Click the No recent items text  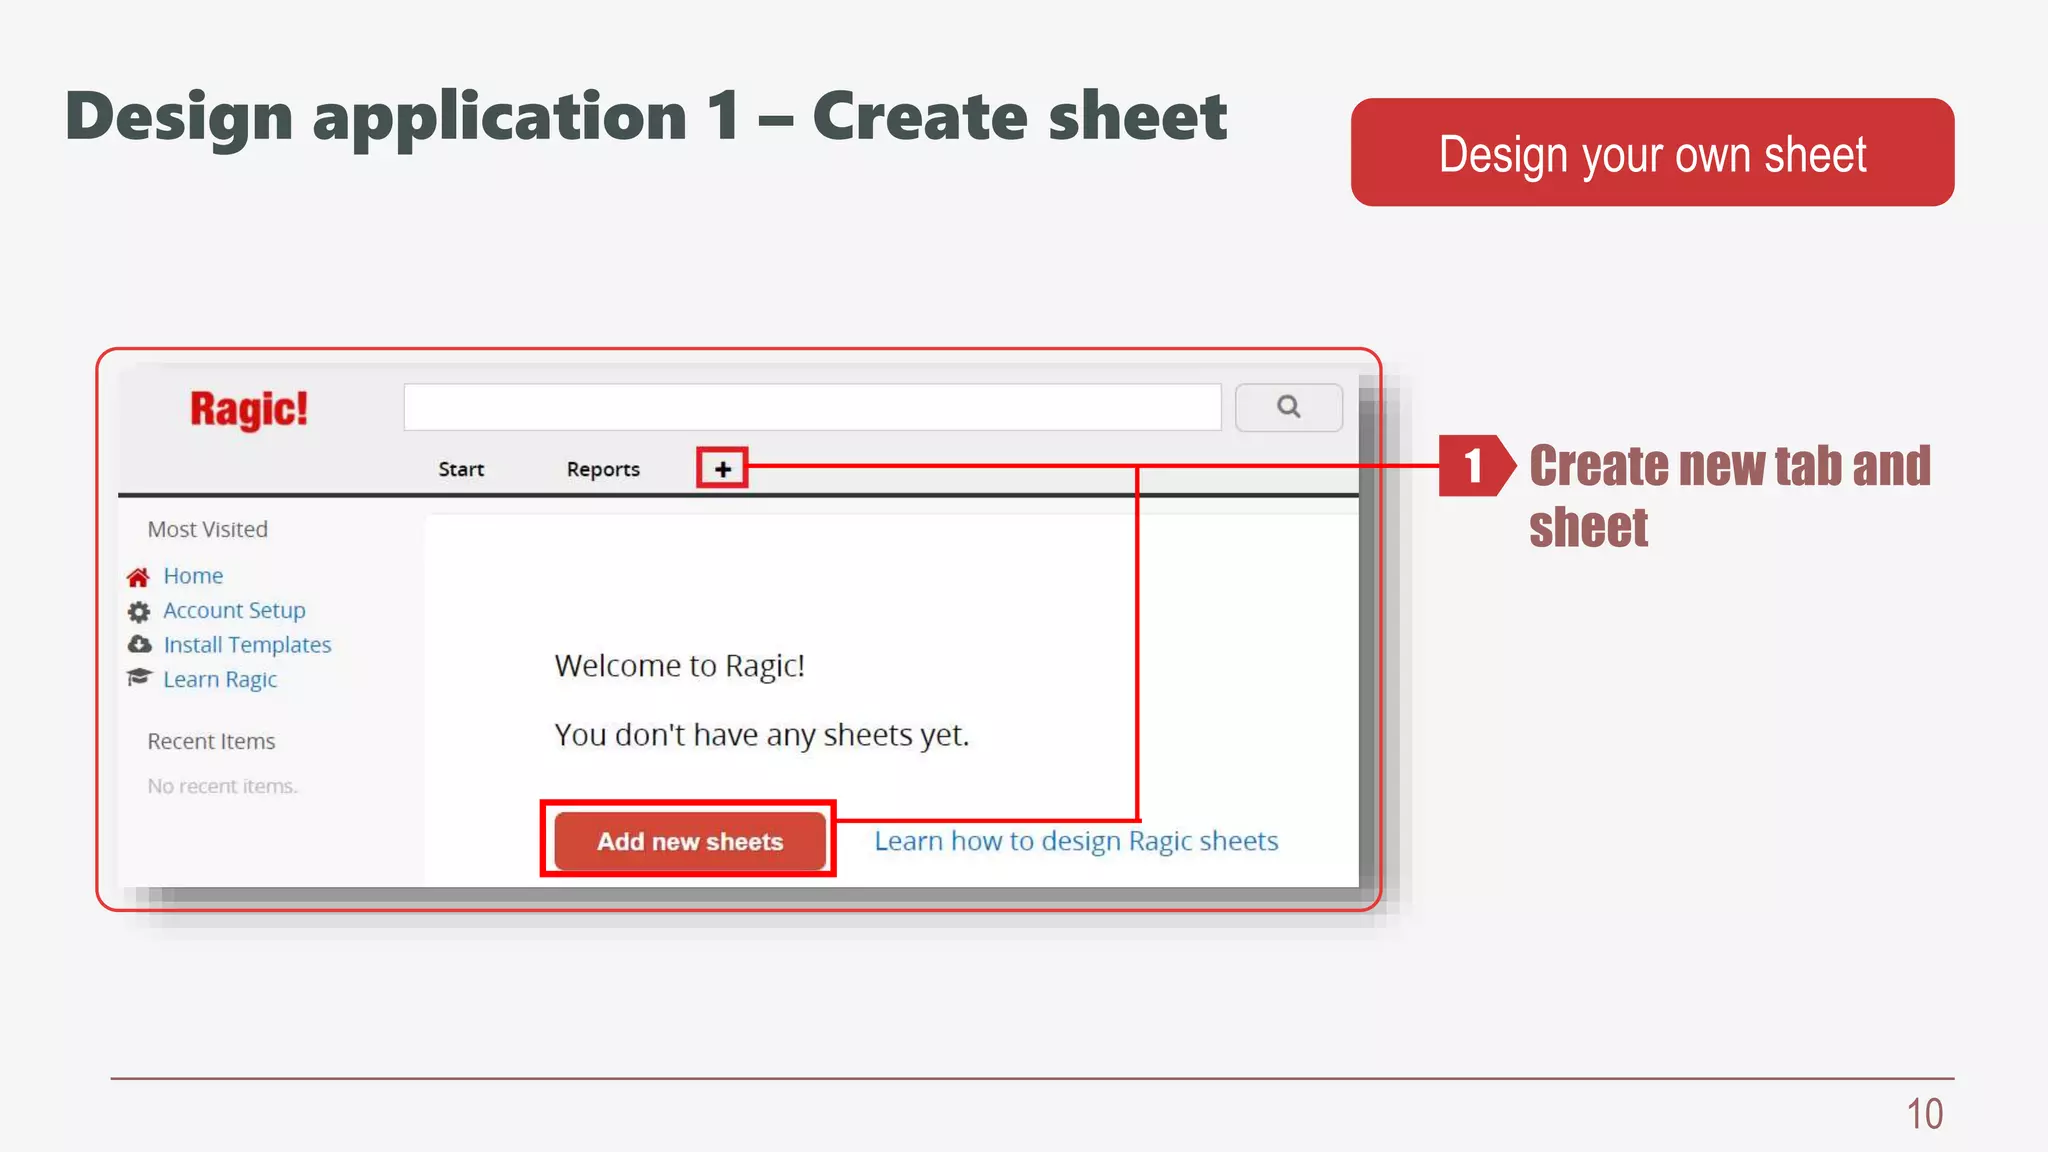click(222, 786)
